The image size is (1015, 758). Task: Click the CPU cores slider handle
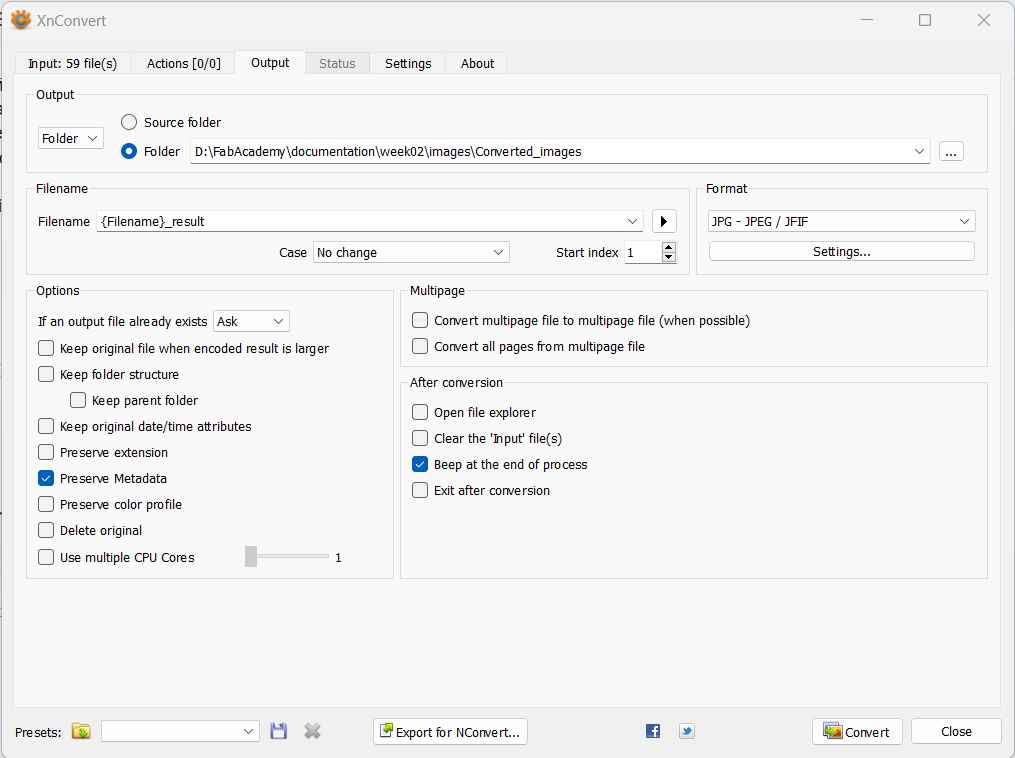pos(251,557)
